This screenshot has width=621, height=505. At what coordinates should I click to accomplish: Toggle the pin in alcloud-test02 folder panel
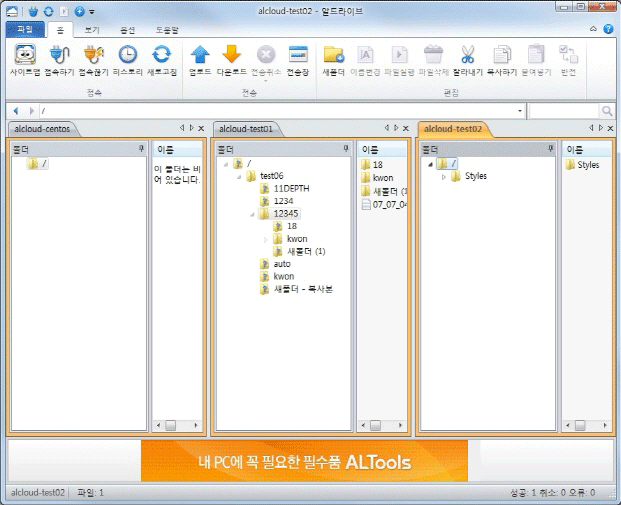click(551, 149)
